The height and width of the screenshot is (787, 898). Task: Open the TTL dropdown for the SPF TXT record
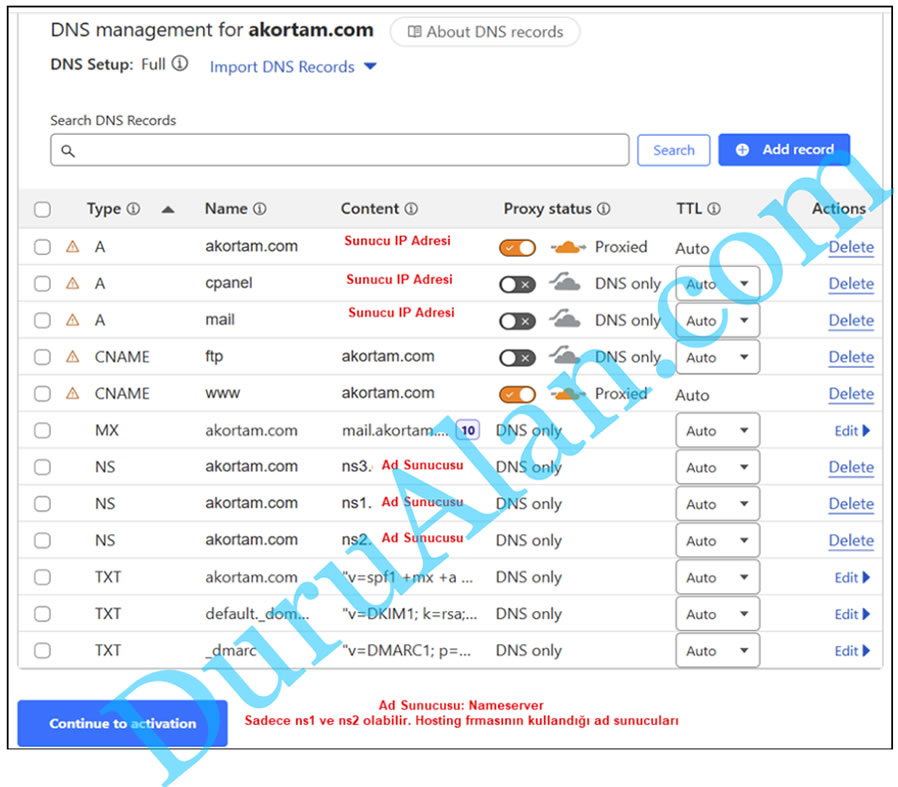point(718,577)
